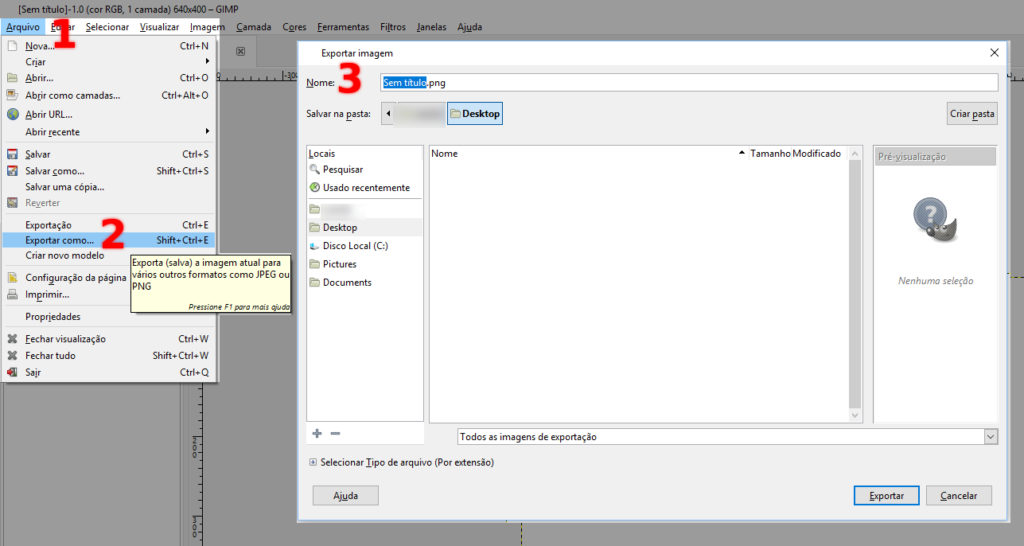Click the floppy disk icon beside Salvar
This screenshot has width=1024, height=546.
coord(13,155)
